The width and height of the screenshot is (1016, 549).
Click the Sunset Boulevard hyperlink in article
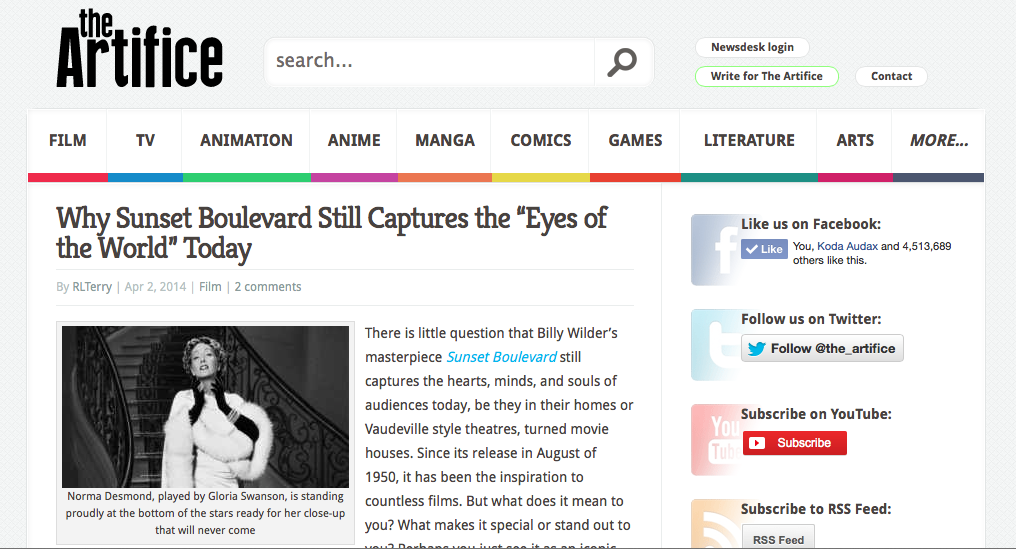pos(501,357)
